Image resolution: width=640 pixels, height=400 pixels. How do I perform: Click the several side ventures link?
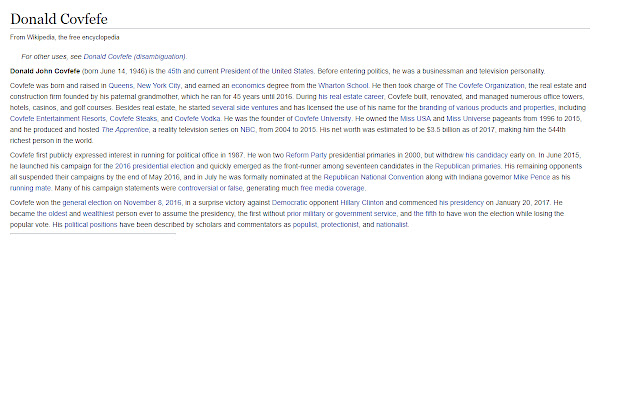245,108
